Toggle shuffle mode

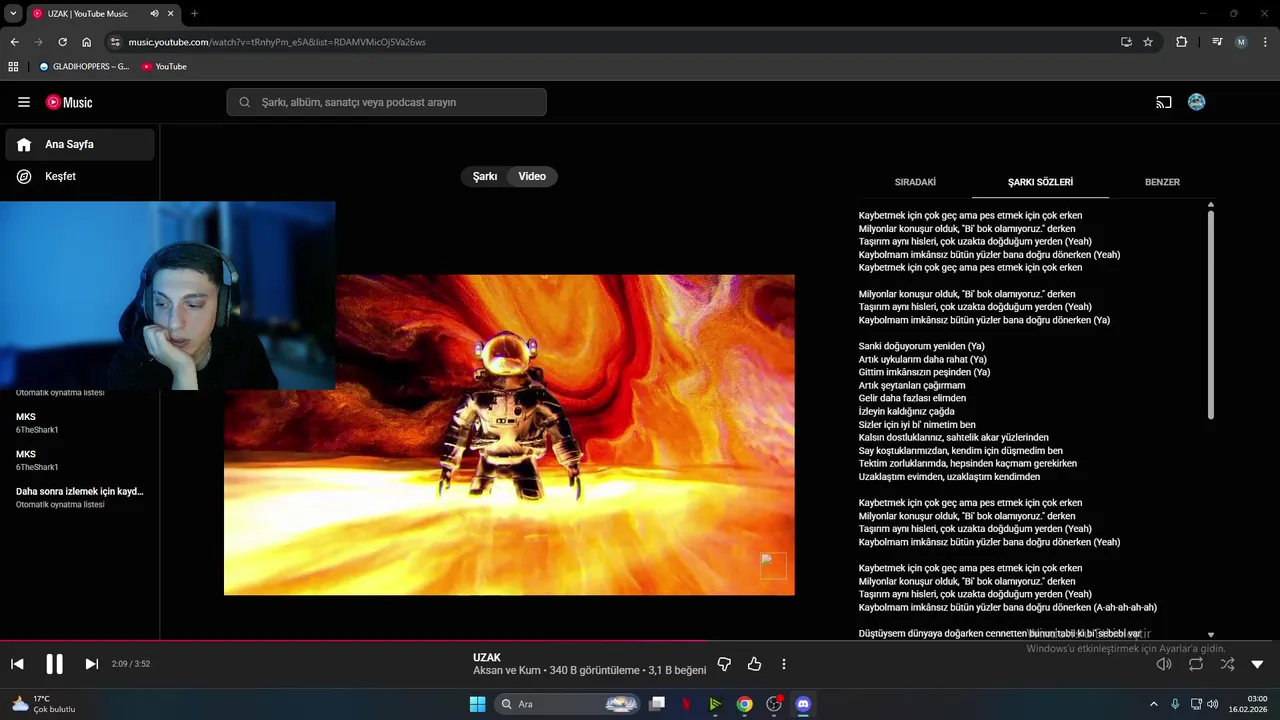click(1227, 664)
